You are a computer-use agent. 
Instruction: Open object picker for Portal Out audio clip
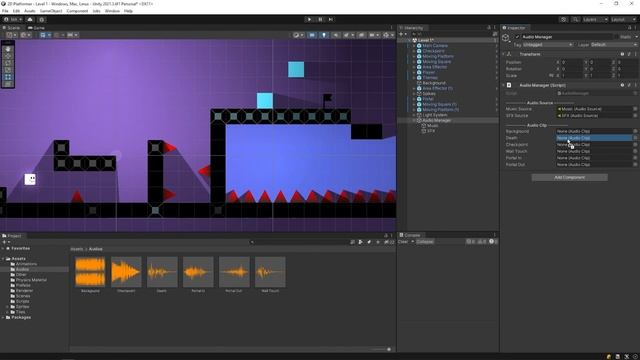click(635, 164)
